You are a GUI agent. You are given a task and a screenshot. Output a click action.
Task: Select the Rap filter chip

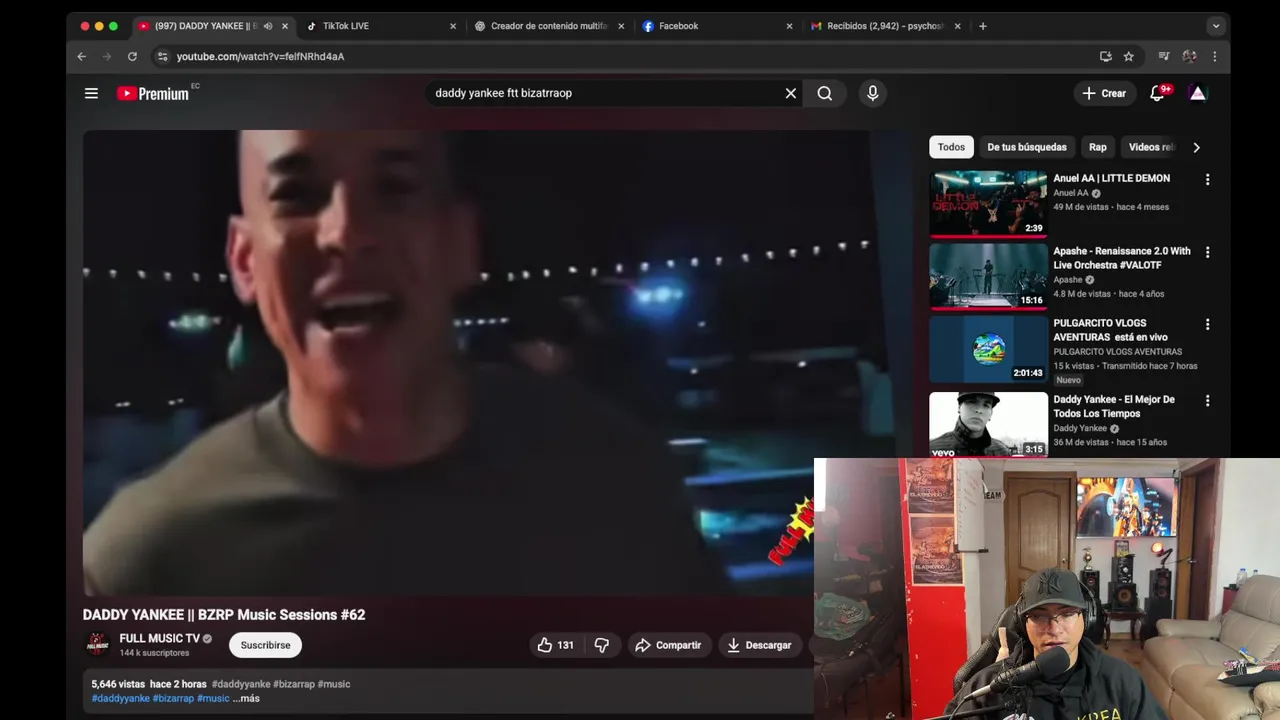1098,147
